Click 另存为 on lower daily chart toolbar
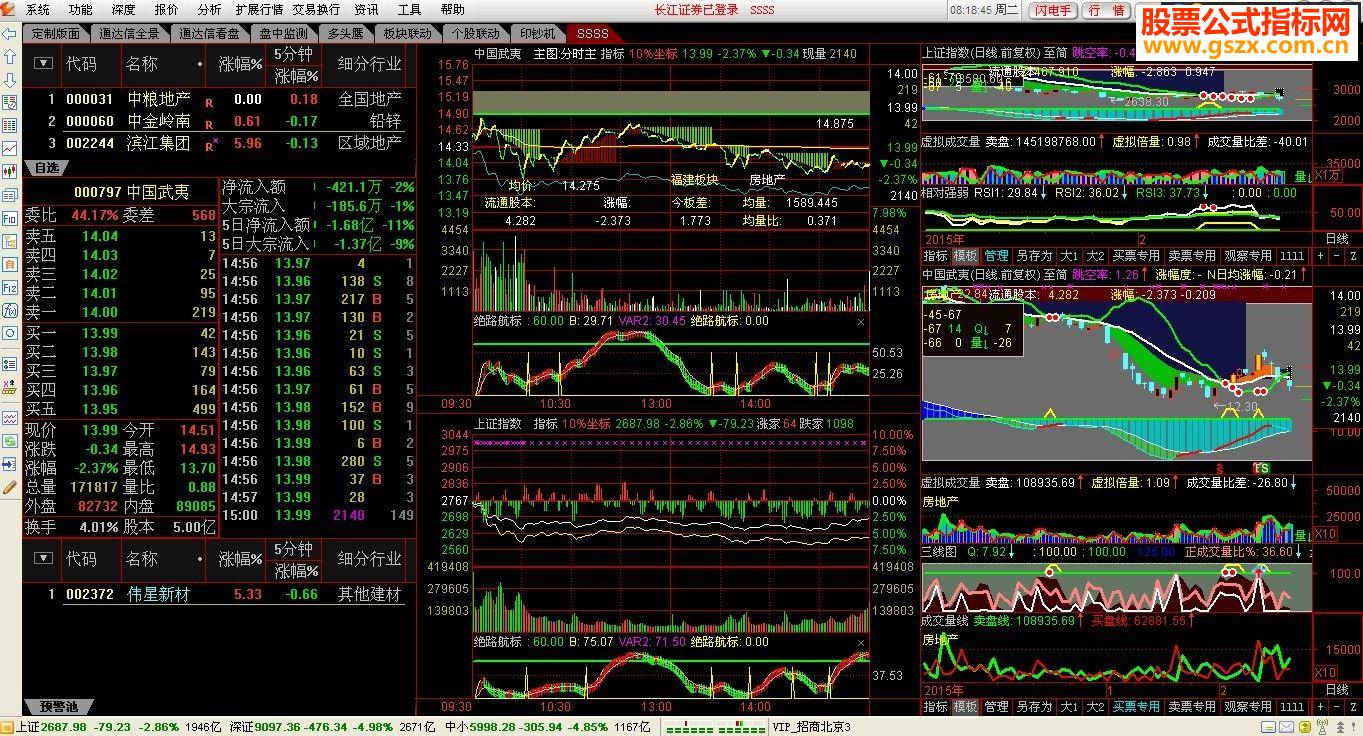 click(1033, 706)
